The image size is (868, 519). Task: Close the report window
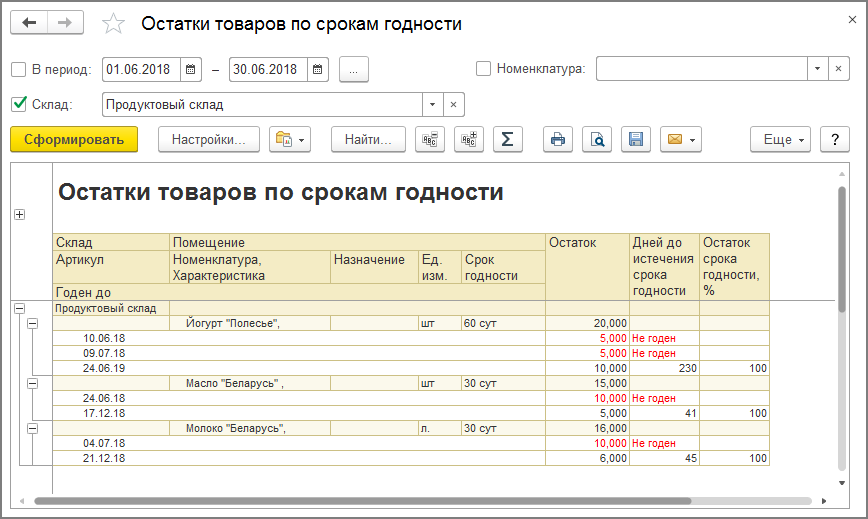coord(852,20)
